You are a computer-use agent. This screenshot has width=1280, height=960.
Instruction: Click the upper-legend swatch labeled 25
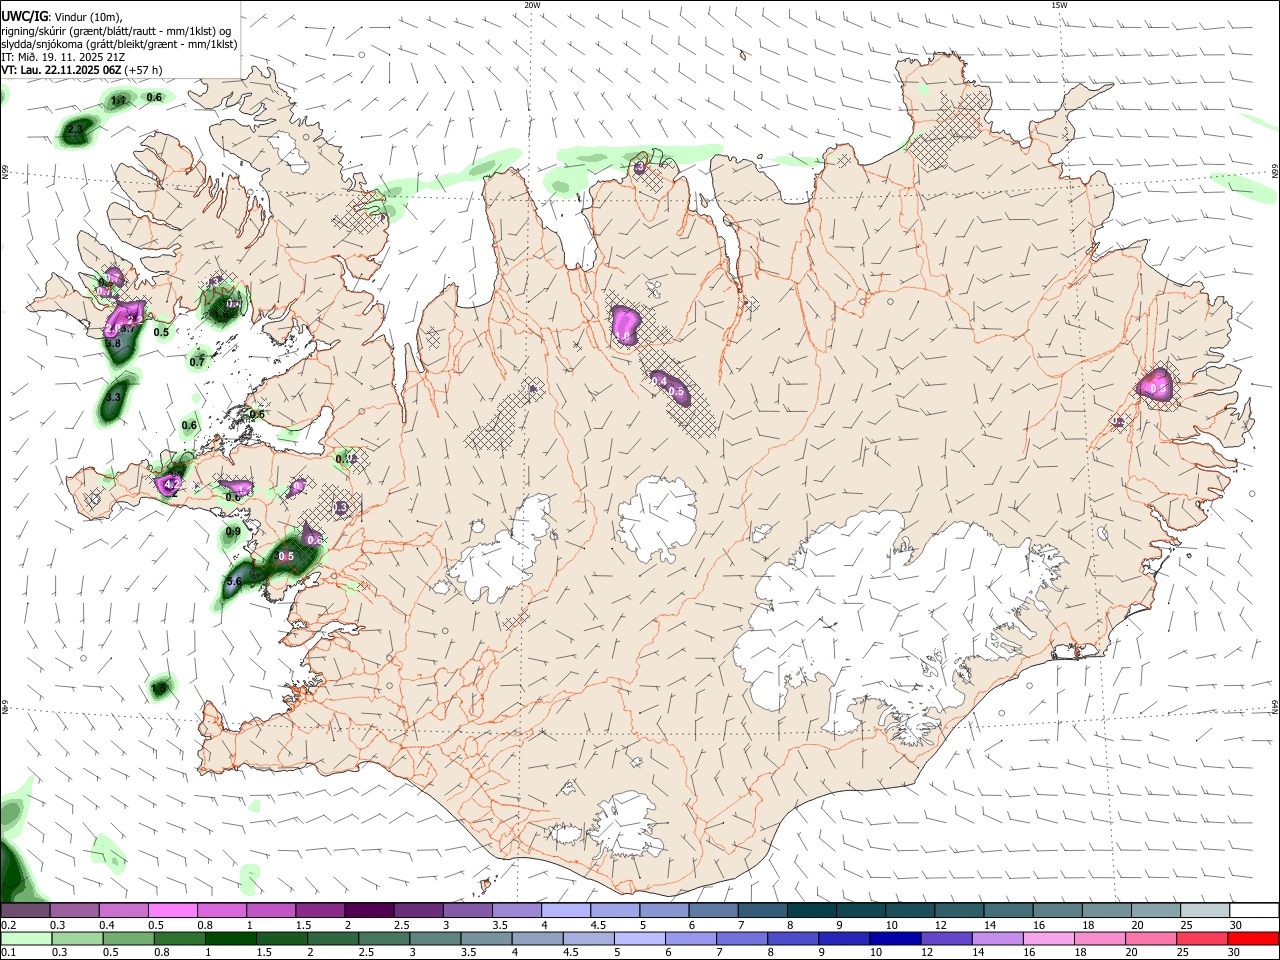[1205, 911]
